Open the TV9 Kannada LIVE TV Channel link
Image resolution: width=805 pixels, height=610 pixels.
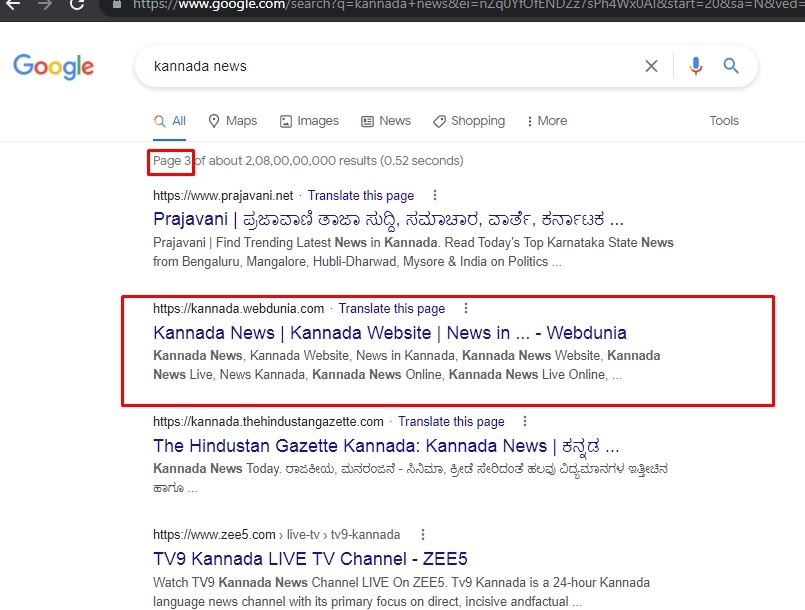(310, 559)
